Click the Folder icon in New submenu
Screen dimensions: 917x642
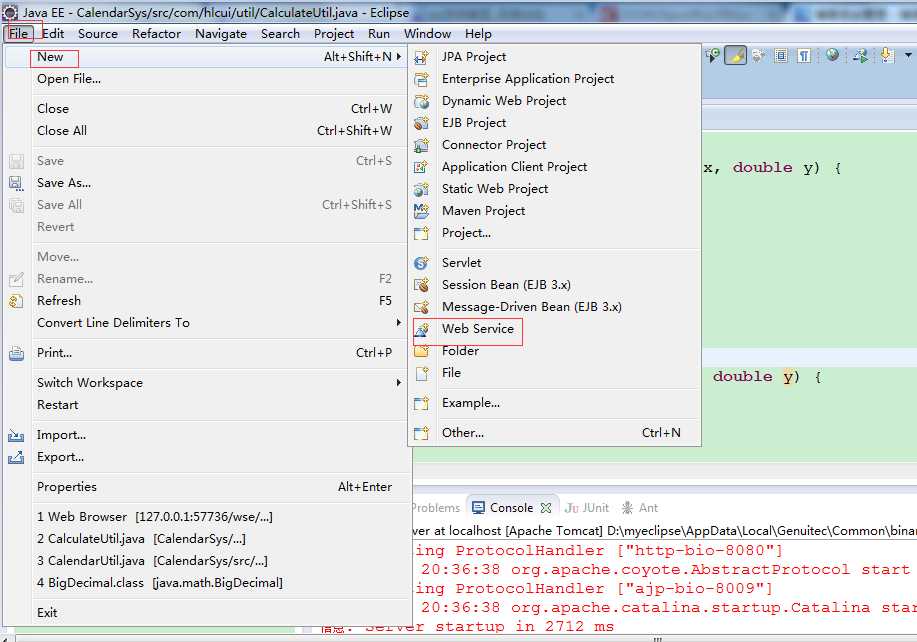421,351
